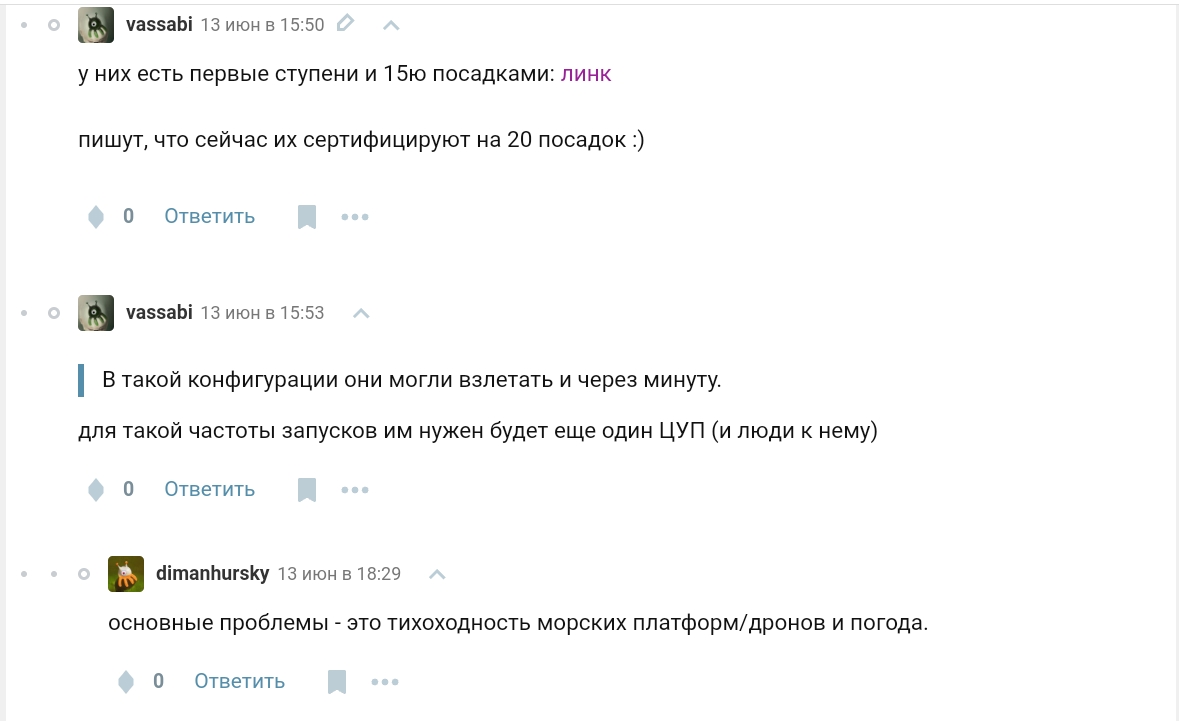The image size is (1179, 721).
Task: Open dimanhursky's profile via username
Action: 212,574
